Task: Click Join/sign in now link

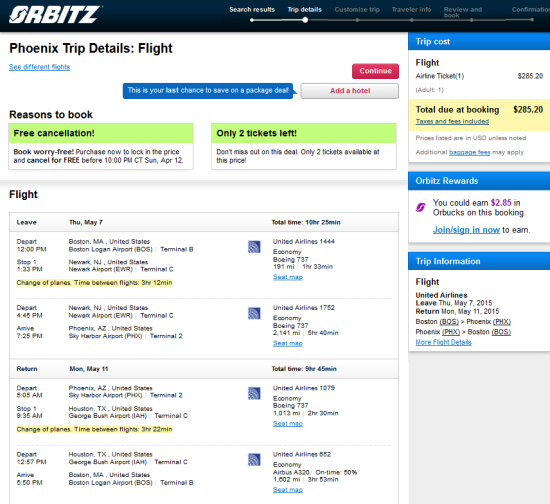Action: pyautogui.click(x=466, y=230)
